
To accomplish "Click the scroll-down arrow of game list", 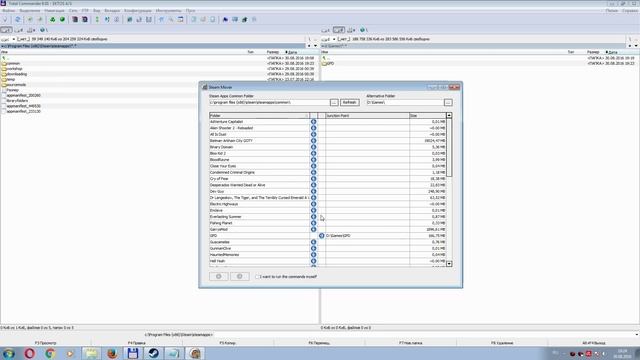I will pyautogui.click(x=449, y=264).
